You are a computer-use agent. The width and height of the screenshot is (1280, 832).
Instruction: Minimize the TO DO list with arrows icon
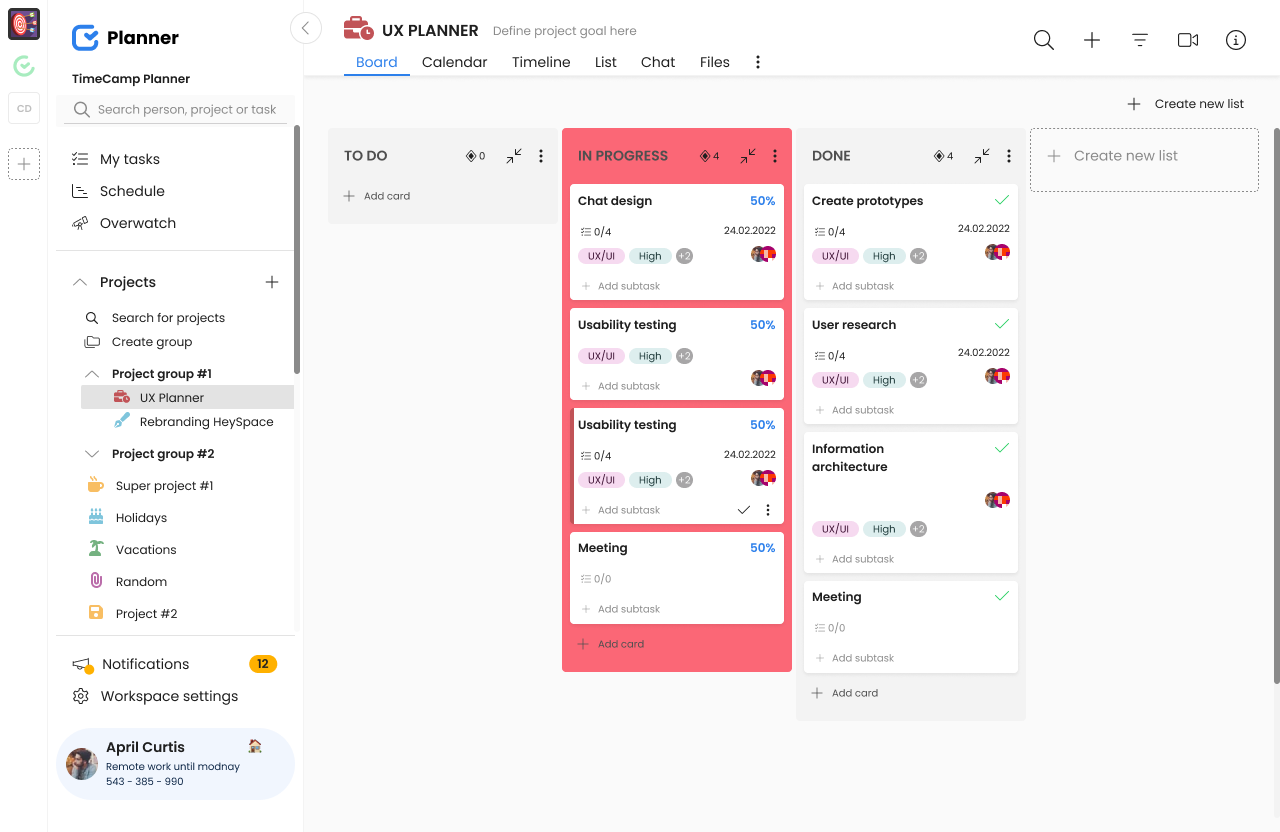tap(514, 156)
